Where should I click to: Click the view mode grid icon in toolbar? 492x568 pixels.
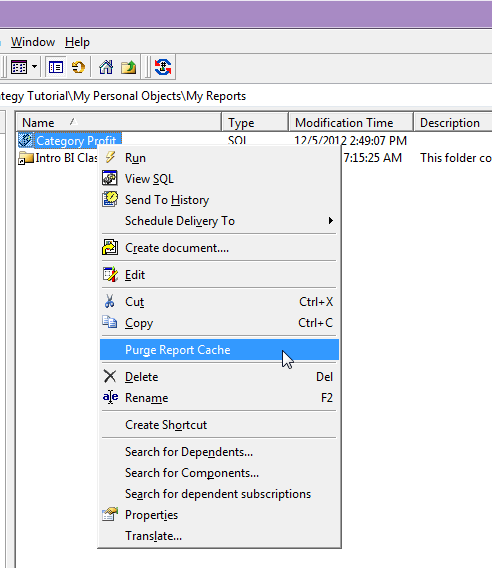pos(19,67)
